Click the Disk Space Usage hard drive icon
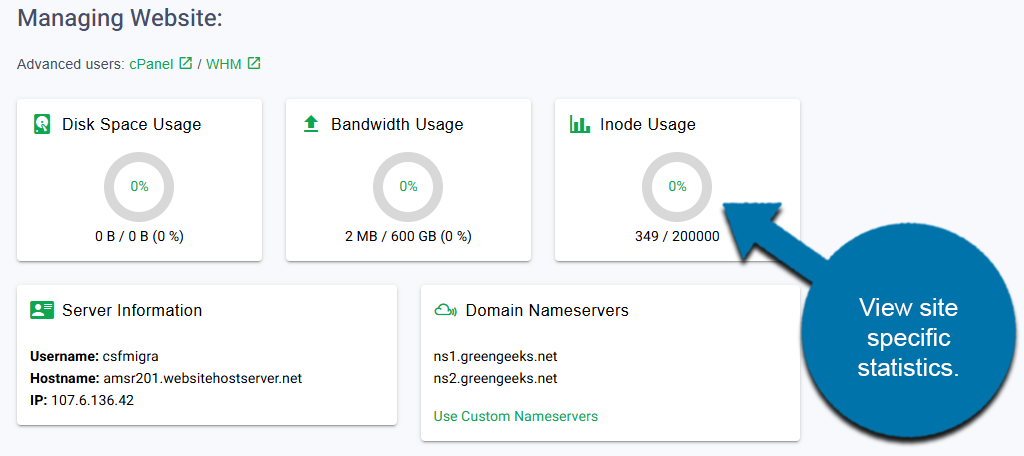This screenshot has height=456, width=1024. click(x=42, y=125)
